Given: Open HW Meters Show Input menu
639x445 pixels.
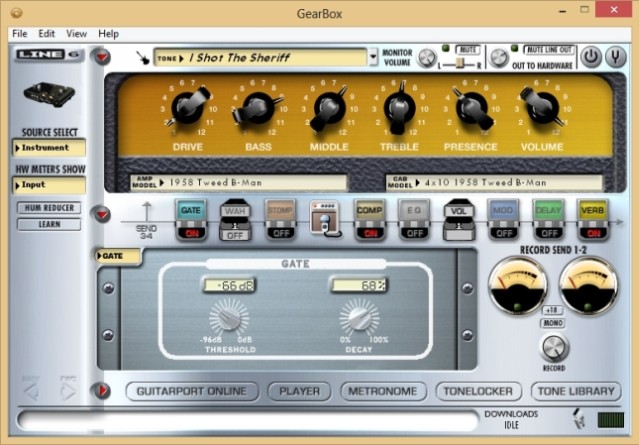Looking at the screenshot, I should [49, 185].
